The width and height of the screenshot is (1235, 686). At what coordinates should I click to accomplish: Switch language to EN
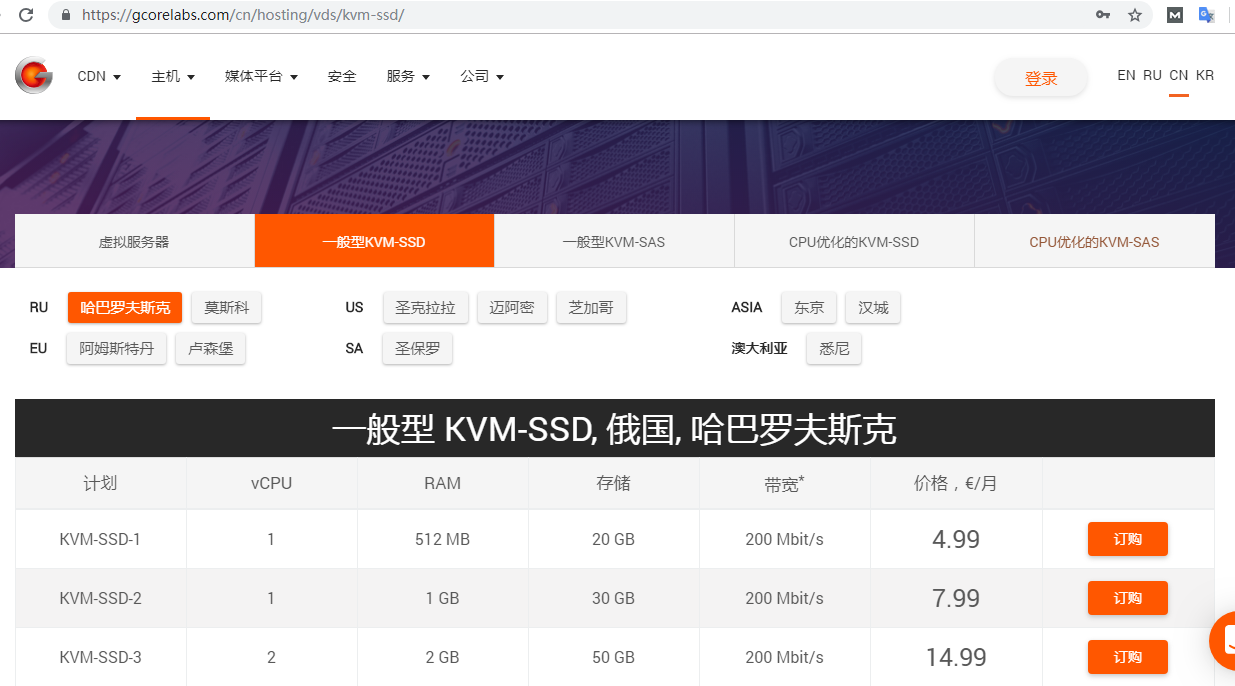coord(1126,75)
